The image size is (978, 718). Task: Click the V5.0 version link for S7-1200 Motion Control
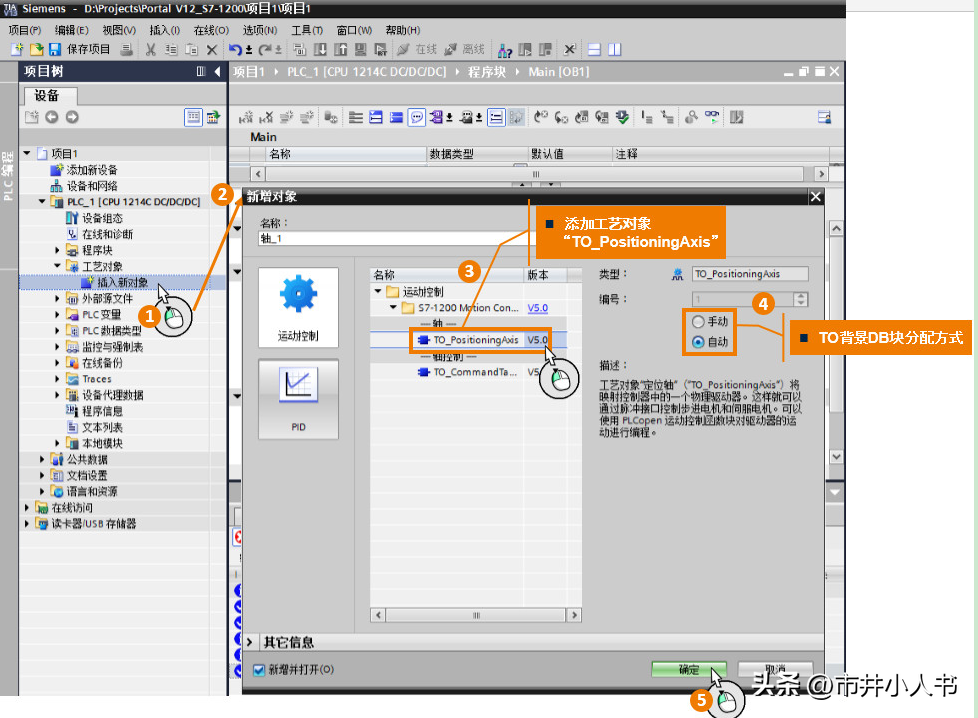pos(537,308)
